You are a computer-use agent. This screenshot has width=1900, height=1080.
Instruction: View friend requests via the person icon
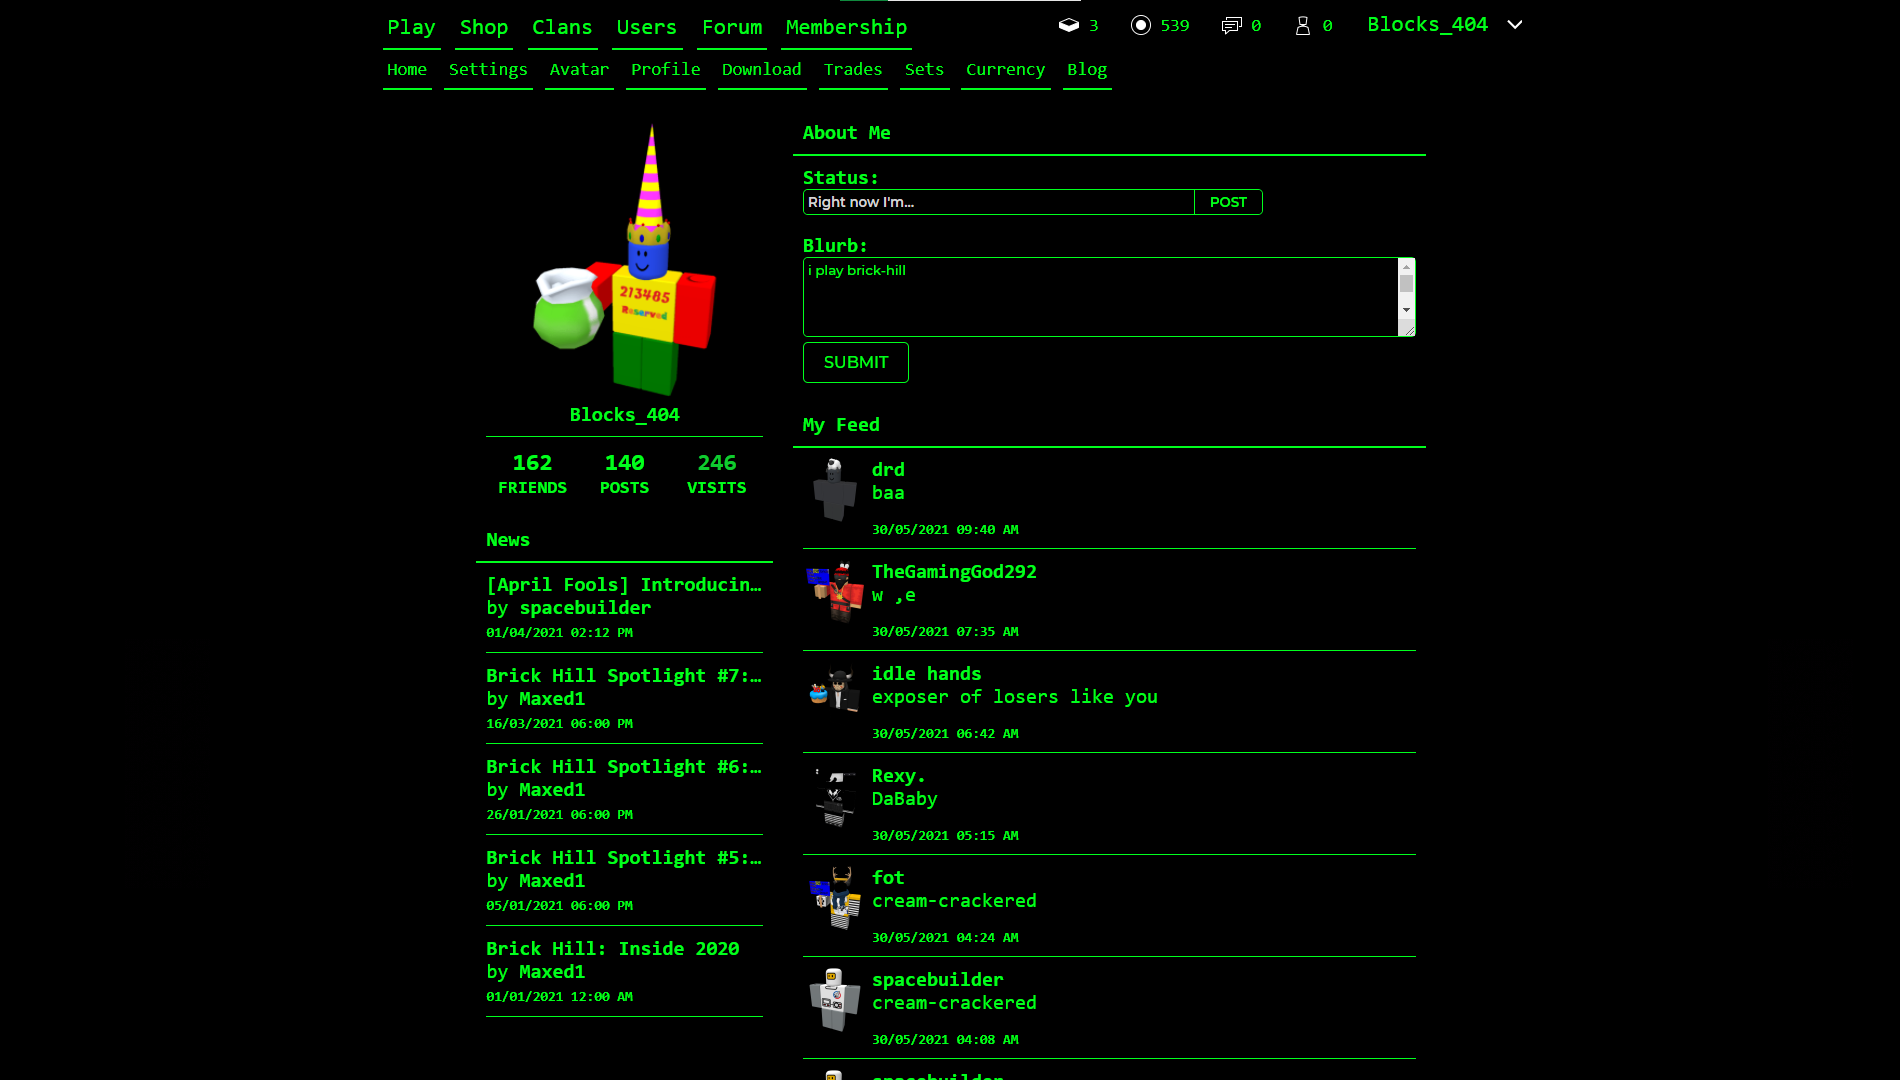coord(1301,25)
